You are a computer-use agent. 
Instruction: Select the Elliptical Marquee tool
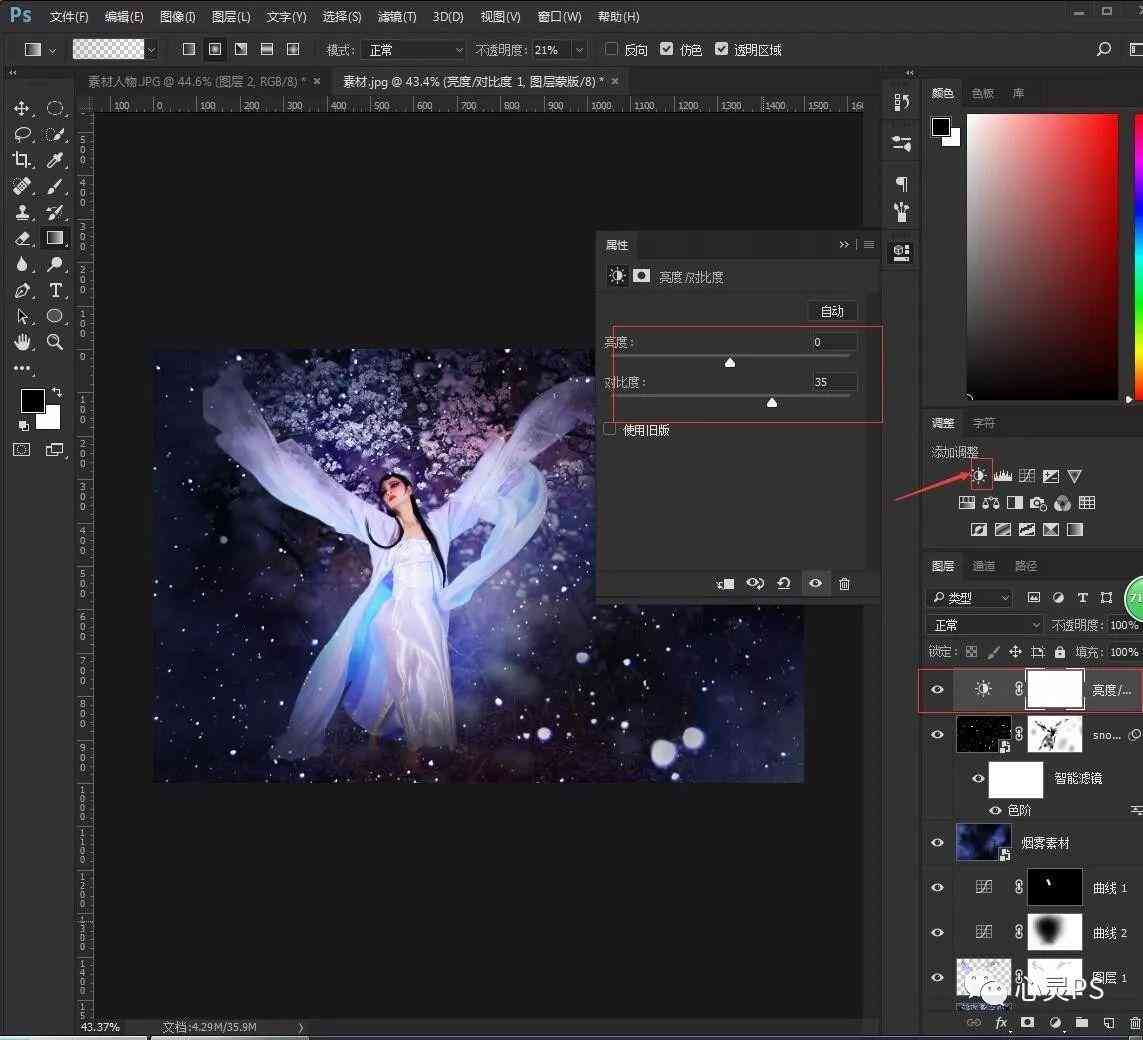pyautogui.click(x=55, y=109)
